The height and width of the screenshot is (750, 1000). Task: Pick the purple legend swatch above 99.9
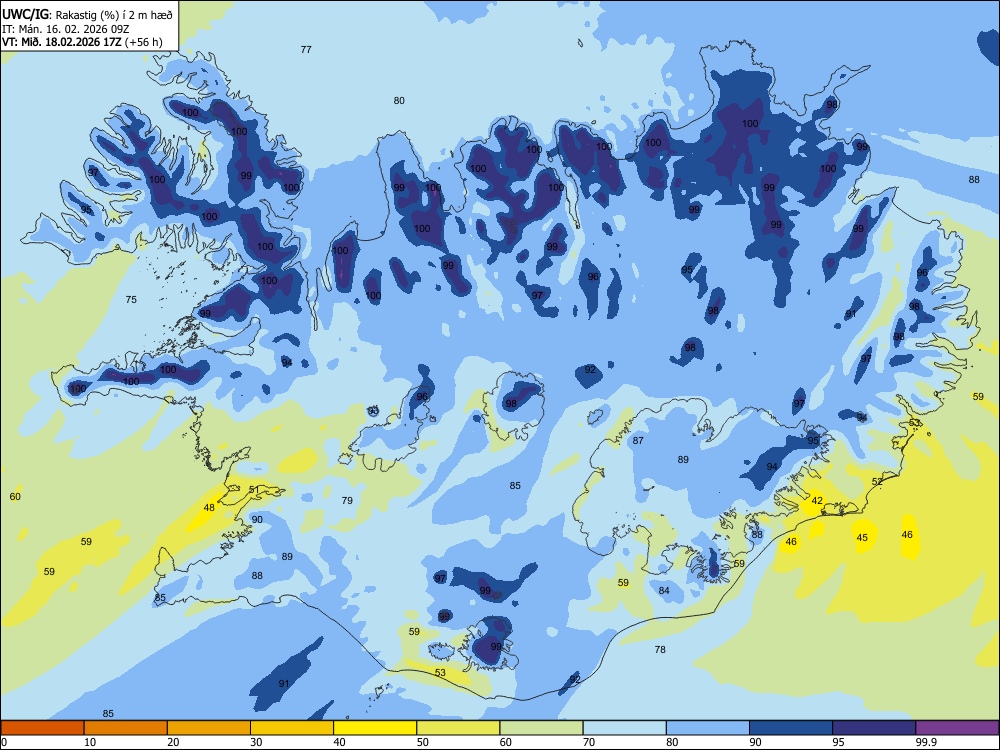coord(957,728)
